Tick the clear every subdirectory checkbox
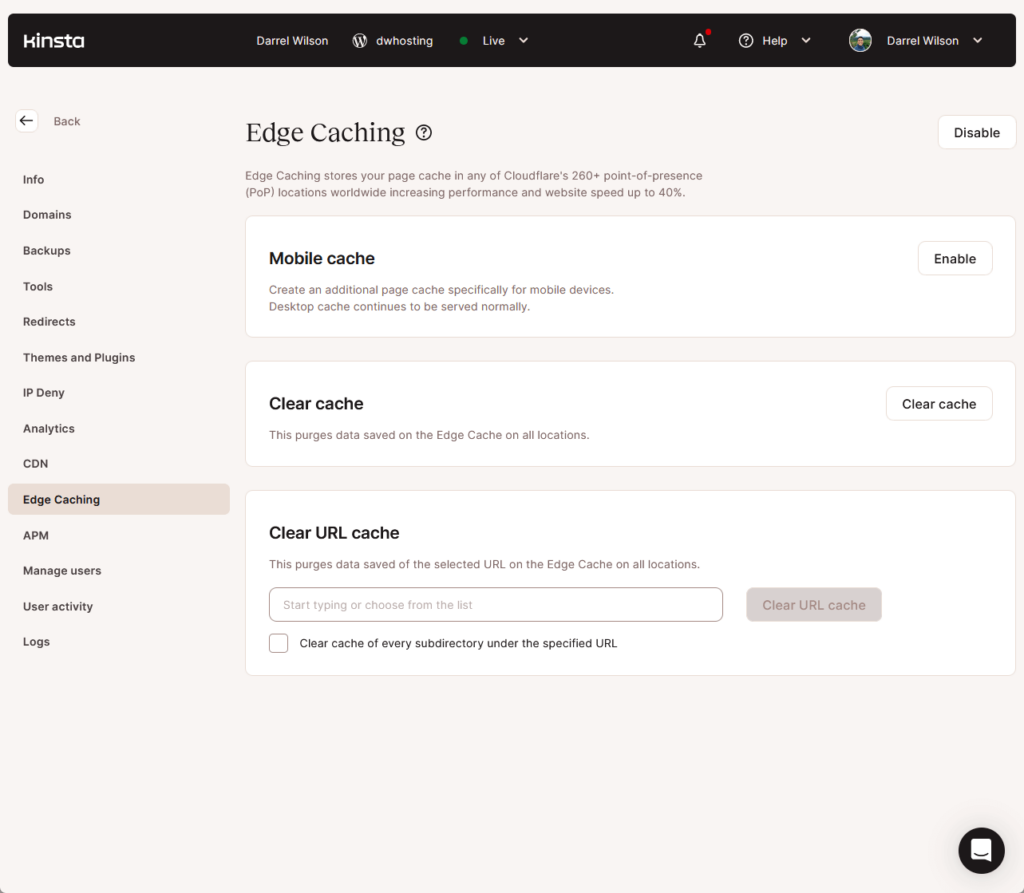 click(278, 643)
